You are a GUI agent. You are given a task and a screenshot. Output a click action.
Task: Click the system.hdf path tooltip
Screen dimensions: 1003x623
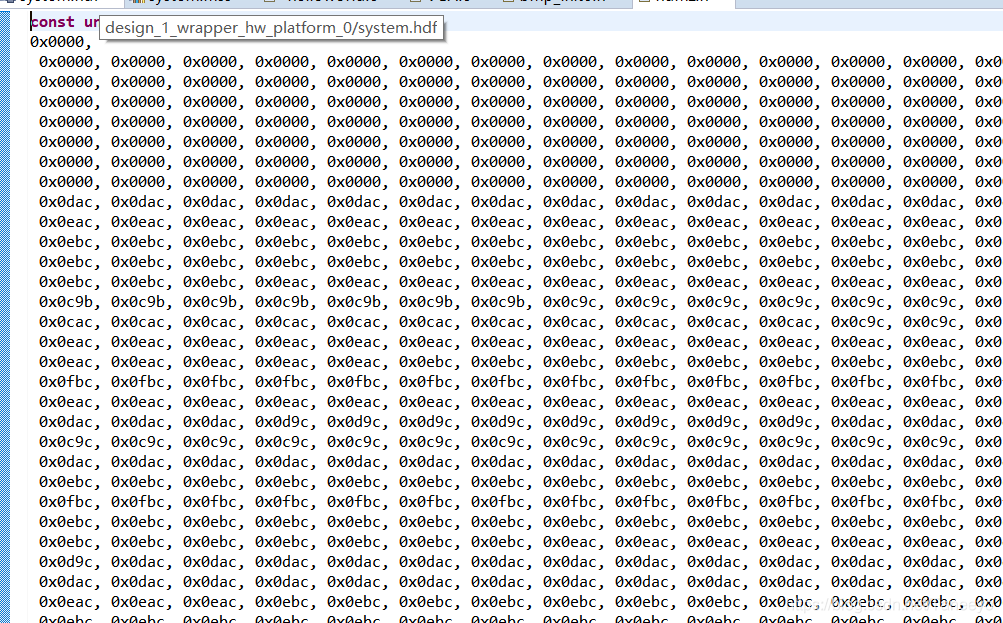[271, 28]
